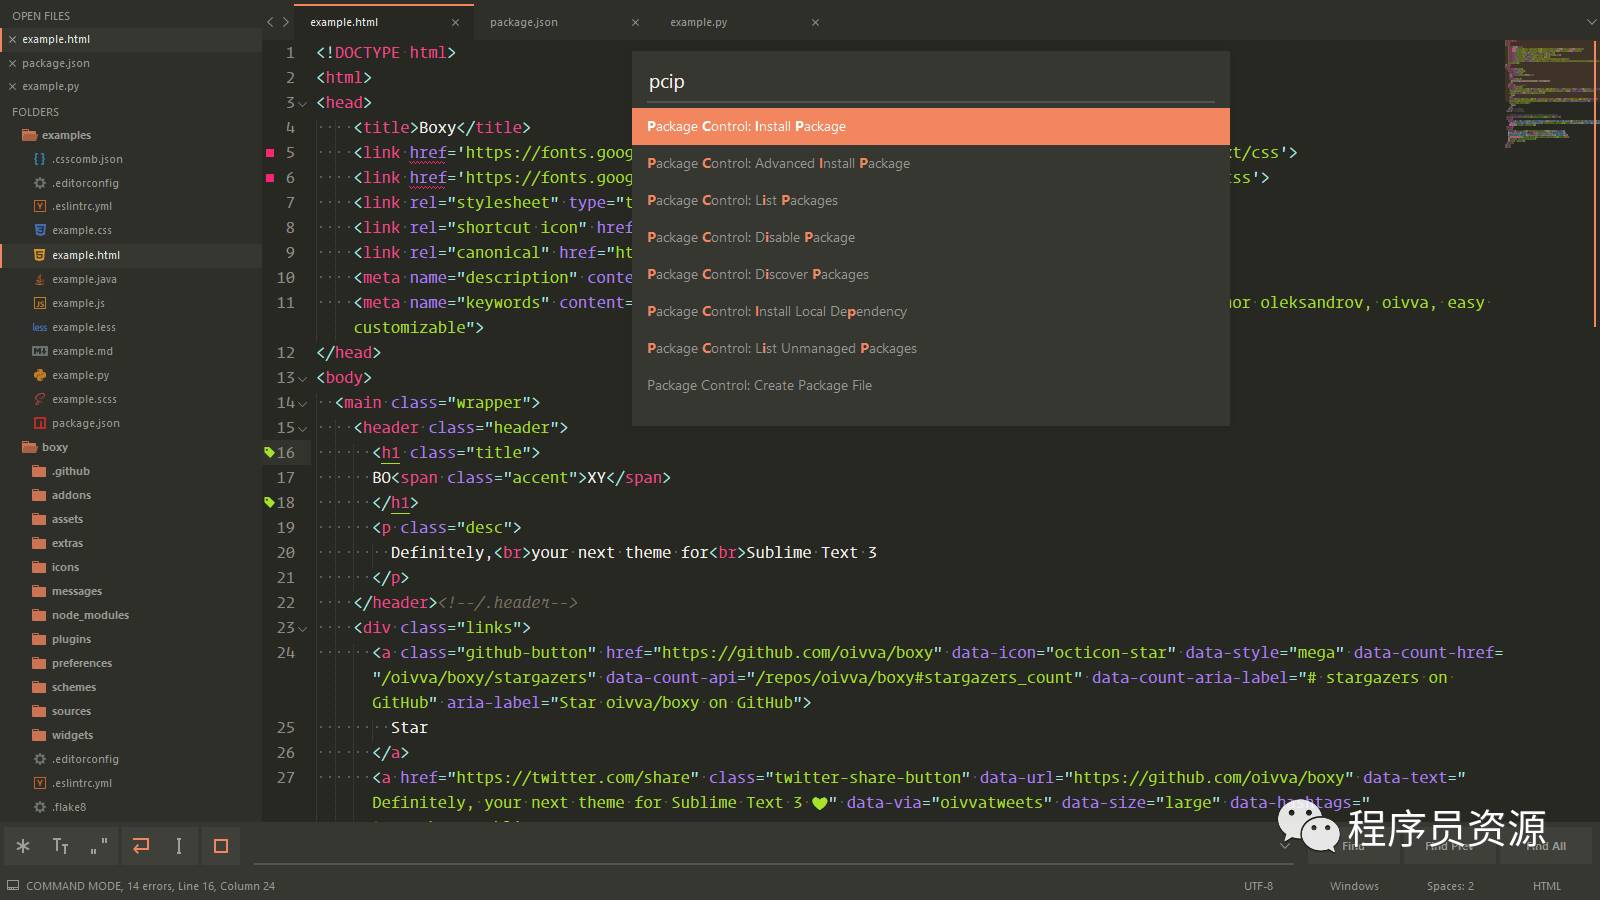Close package.json in Open Files list

(x=12, y=63)
